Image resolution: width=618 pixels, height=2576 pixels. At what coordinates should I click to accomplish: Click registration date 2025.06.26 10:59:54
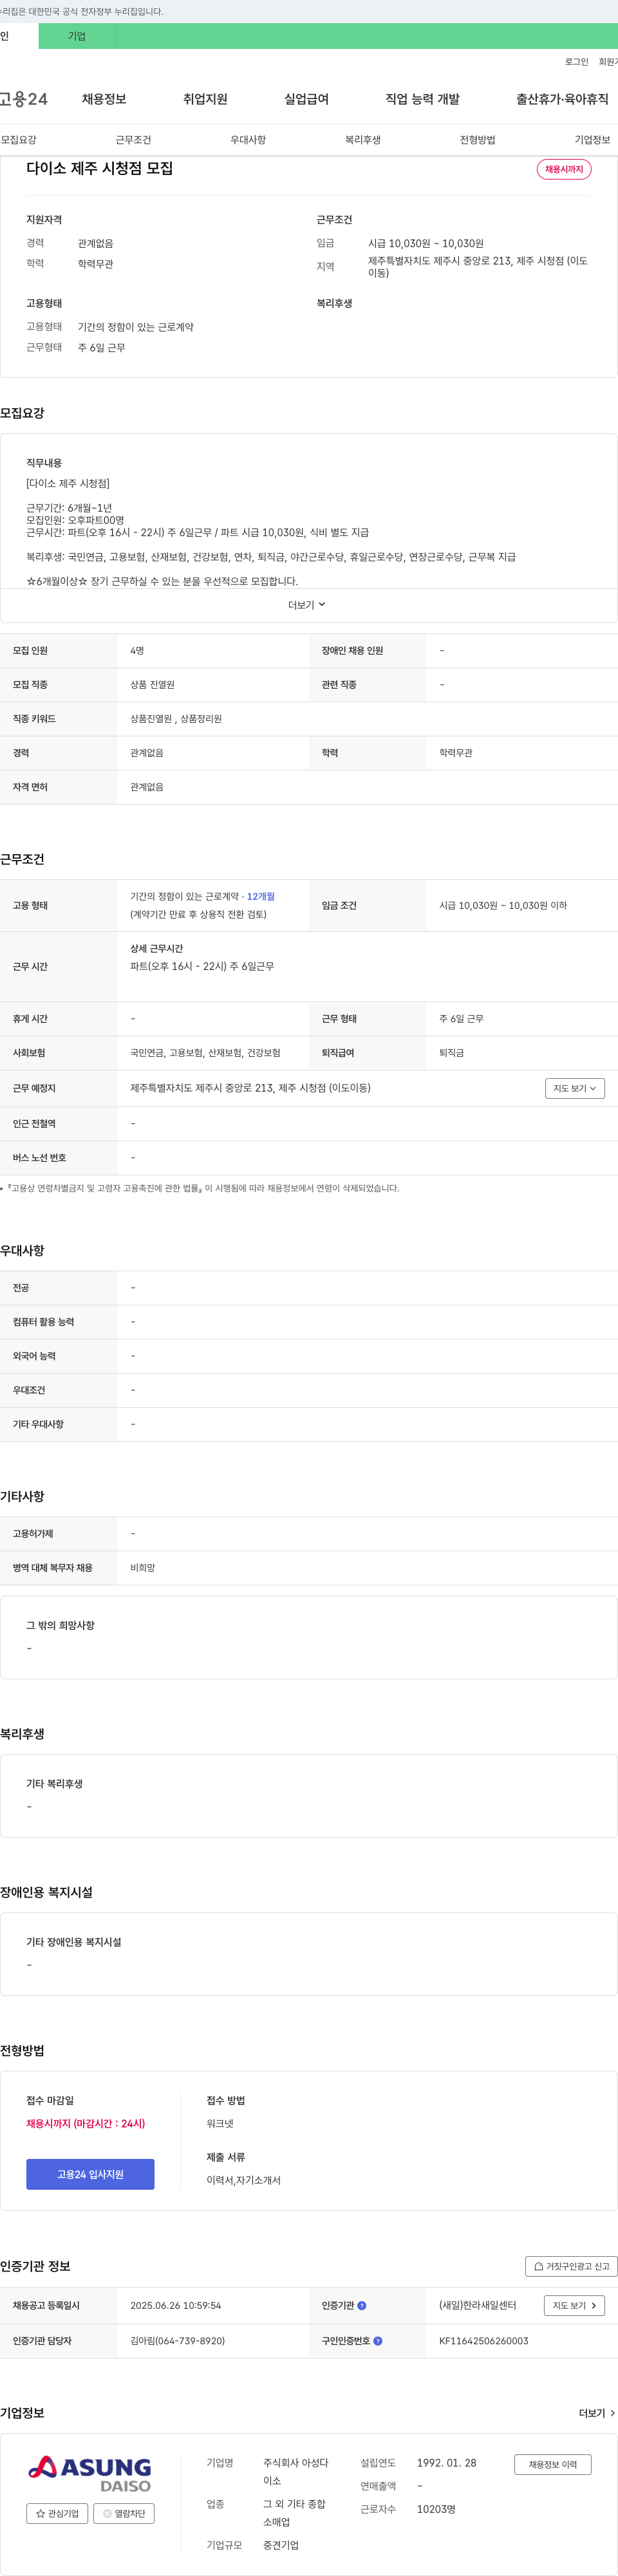[x=176, y=2306]
